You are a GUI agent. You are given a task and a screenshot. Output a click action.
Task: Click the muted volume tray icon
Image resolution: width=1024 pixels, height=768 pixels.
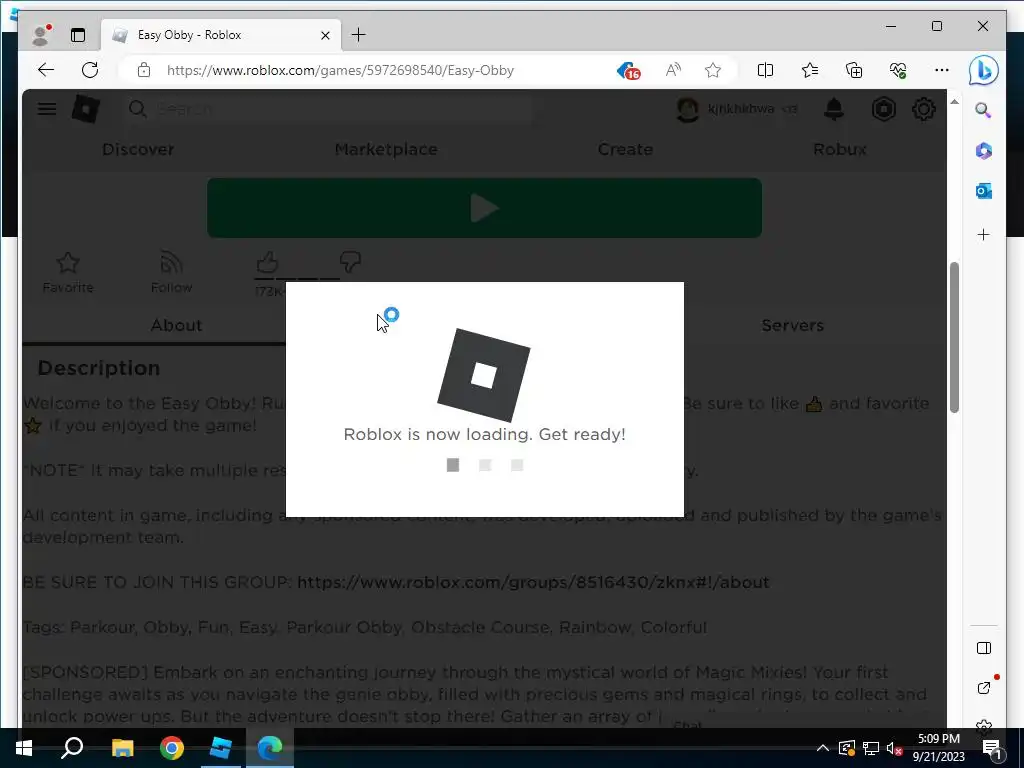[895, 748]
